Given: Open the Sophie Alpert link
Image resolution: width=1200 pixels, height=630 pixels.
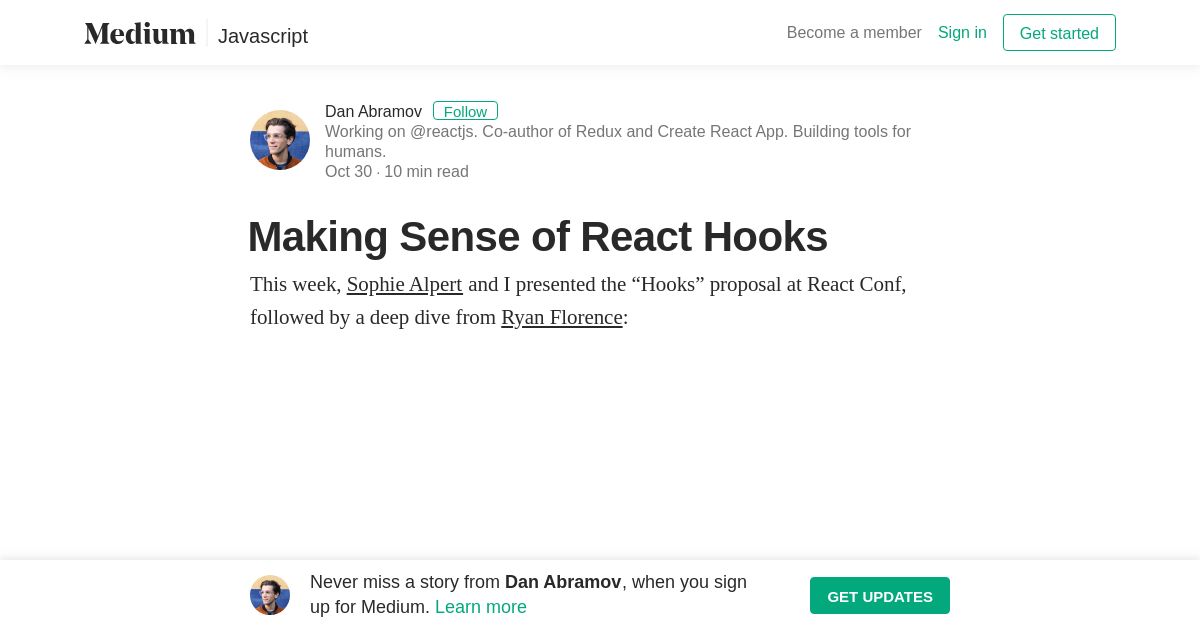Looking at the screenshot, I should [x=404, y=285].
